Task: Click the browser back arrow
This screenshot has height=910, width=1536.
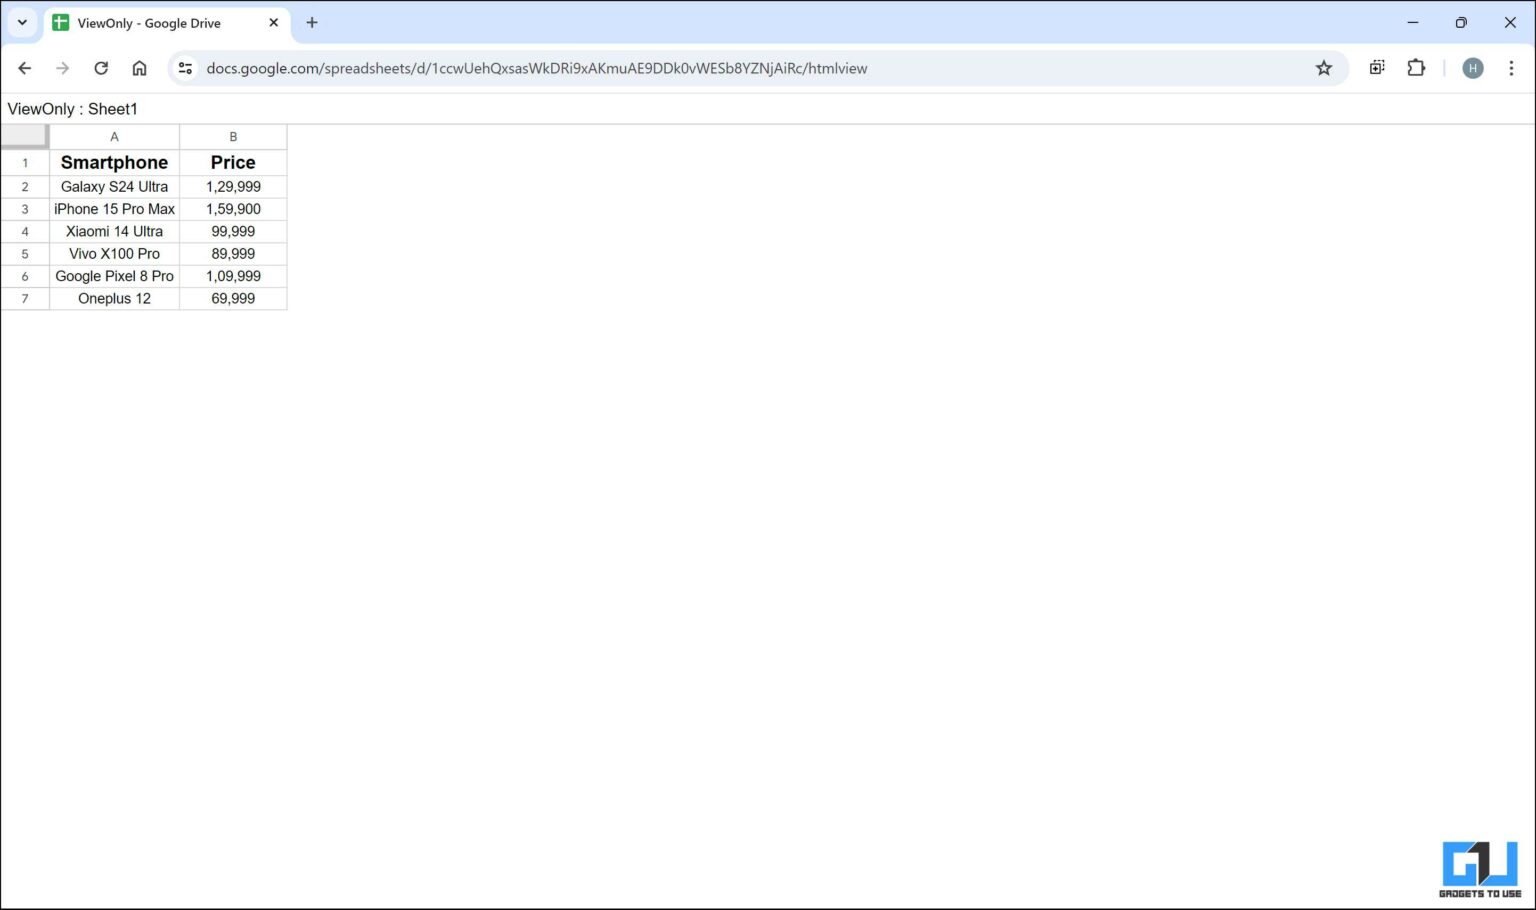Action: tap(25, 68)
